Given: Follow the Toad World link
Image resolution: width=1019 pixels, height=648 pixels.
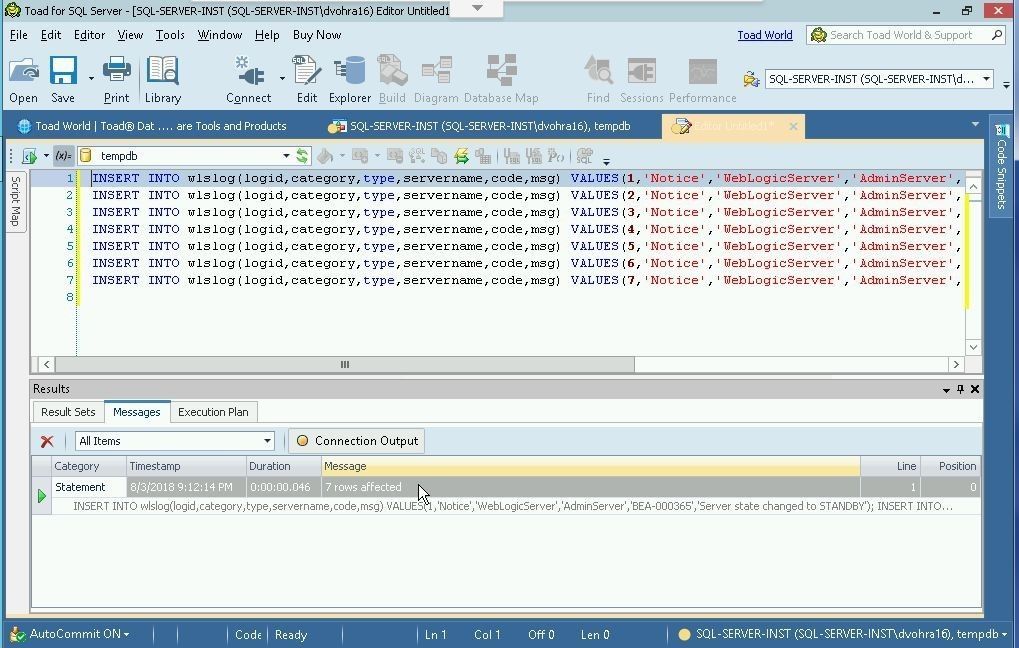Looking at the screenshot, I should pyautogui.click(x=764, y=35).
